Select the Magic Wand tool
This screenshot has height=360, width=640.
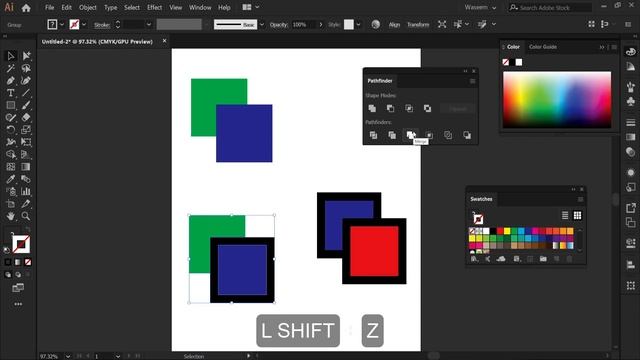[x=11, y=68]
